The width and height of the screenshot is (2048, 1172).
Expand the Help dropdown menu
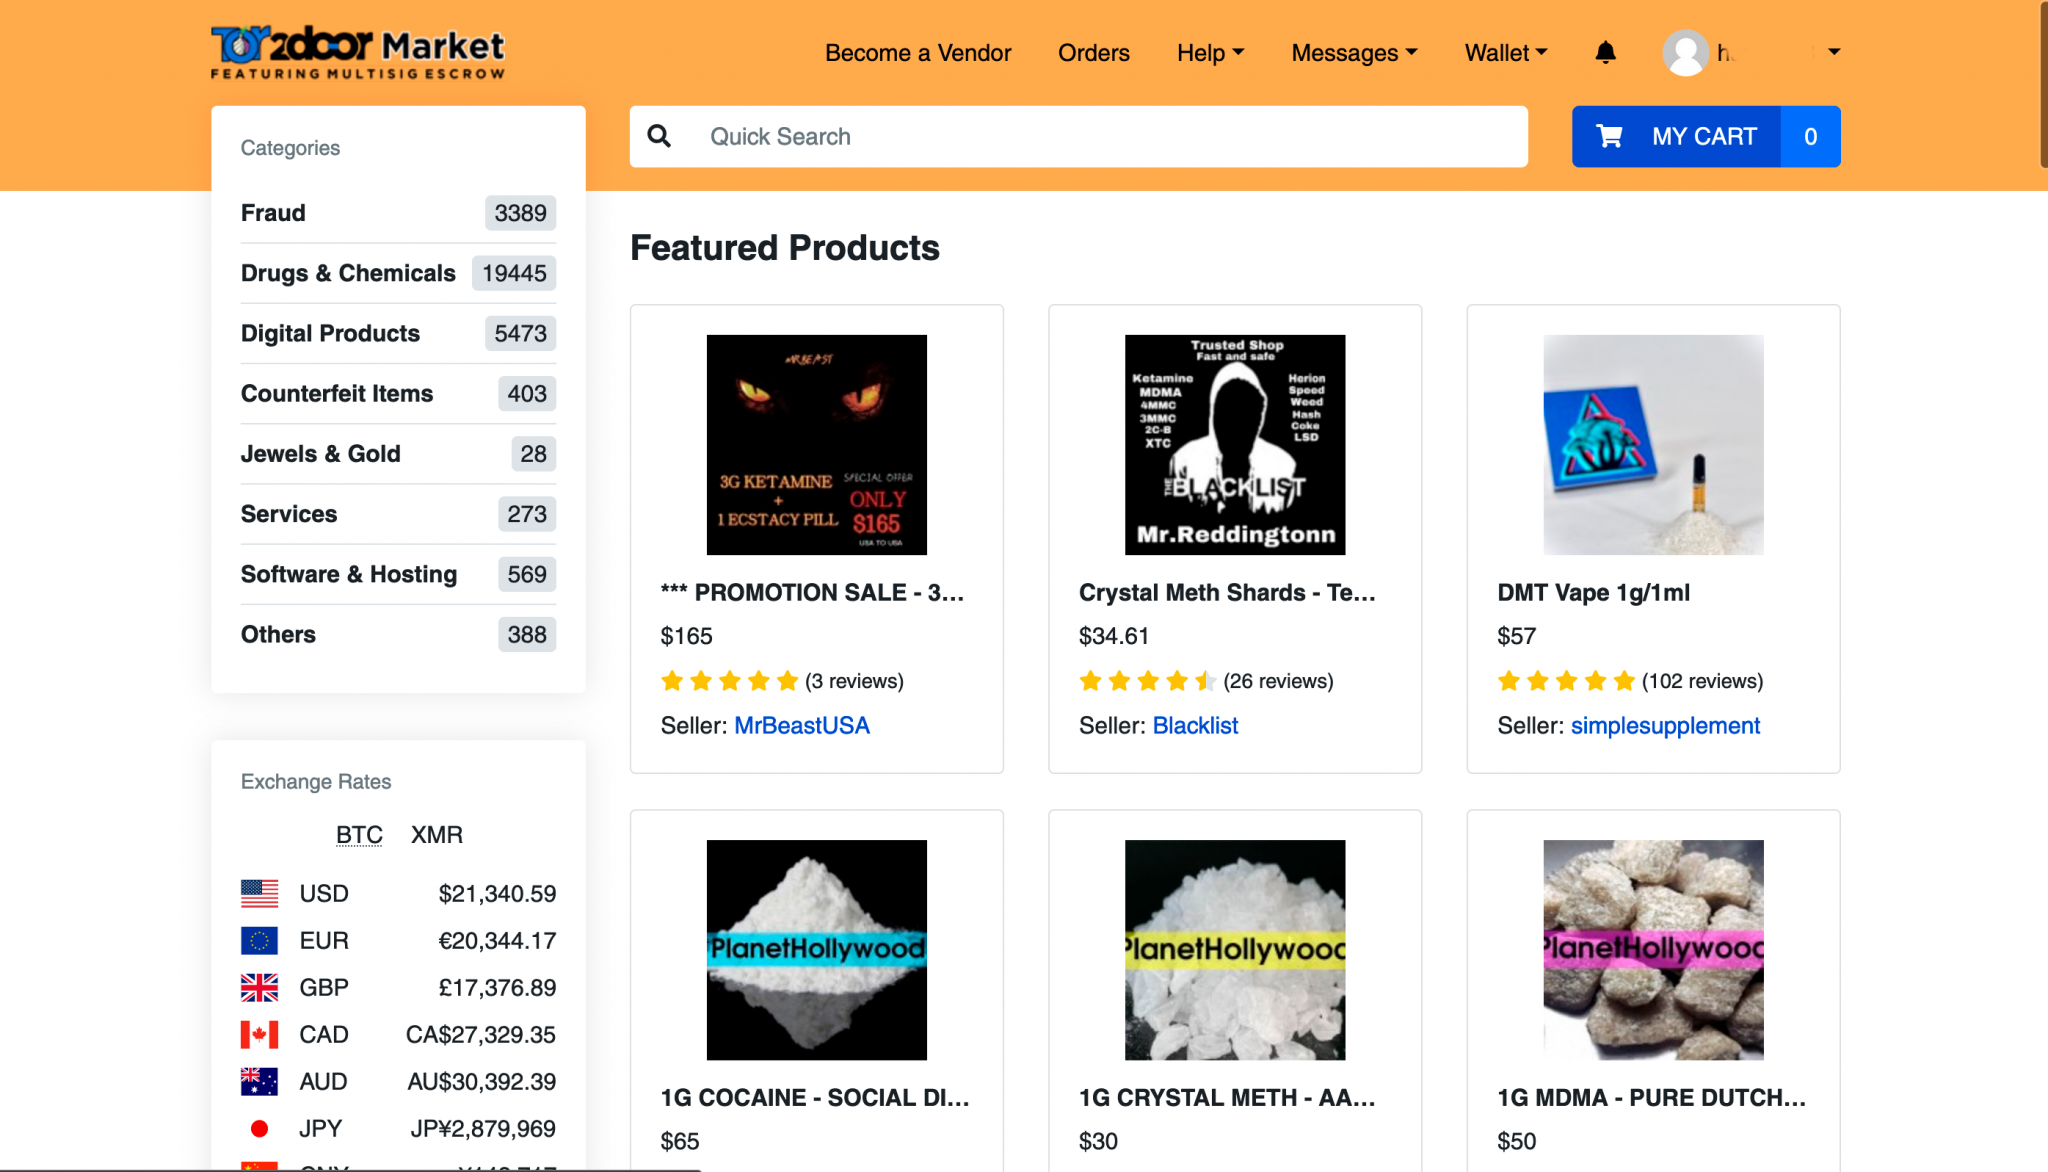(x=1210, y=53)
